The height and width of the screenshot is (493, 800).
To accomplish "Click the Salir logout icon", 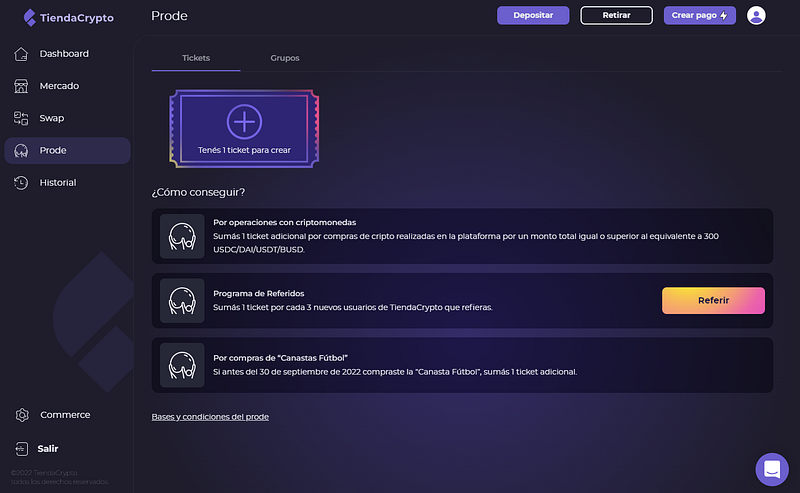I will point(21,449).
